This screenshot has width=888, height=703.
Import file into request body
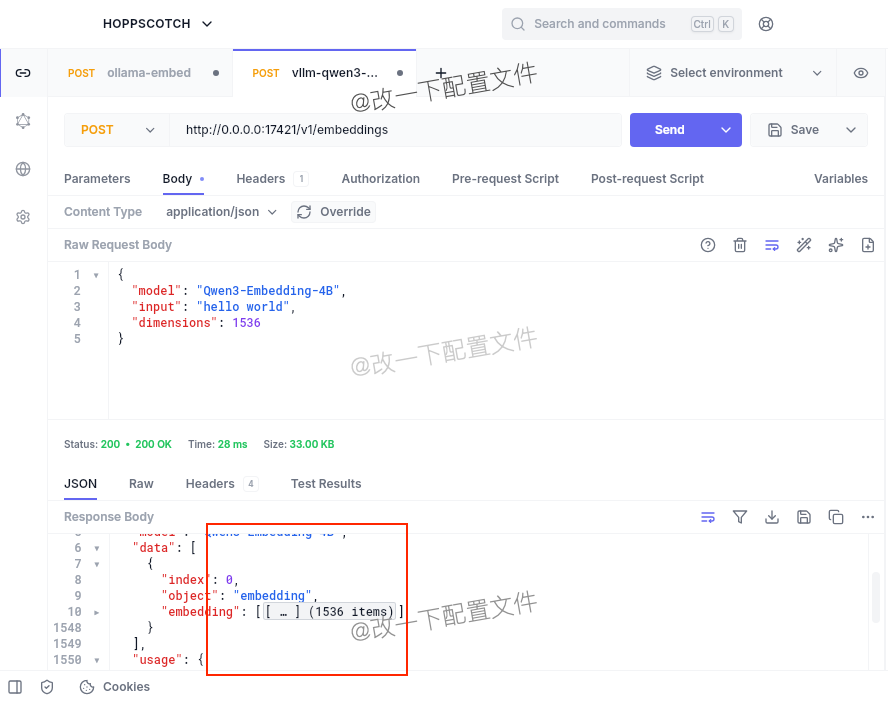(x=868, y=245)
